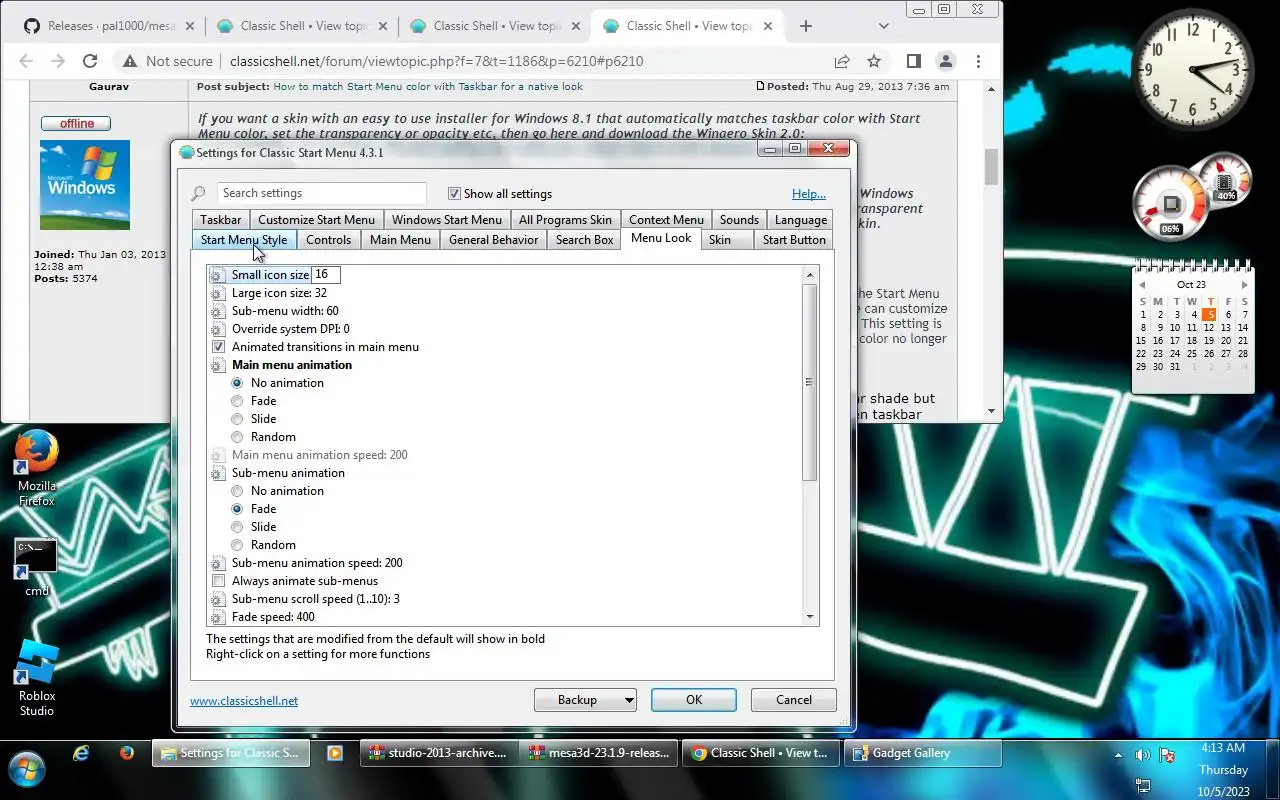Open the Chrome share icon

coord(842,61)
